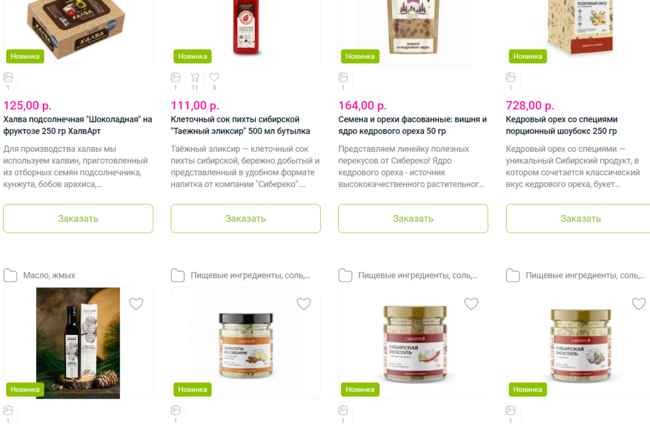Viewport: 650px width, 429px height.
Task: Order the Таежный эликсир fir juice
Action: pos(246,218)
